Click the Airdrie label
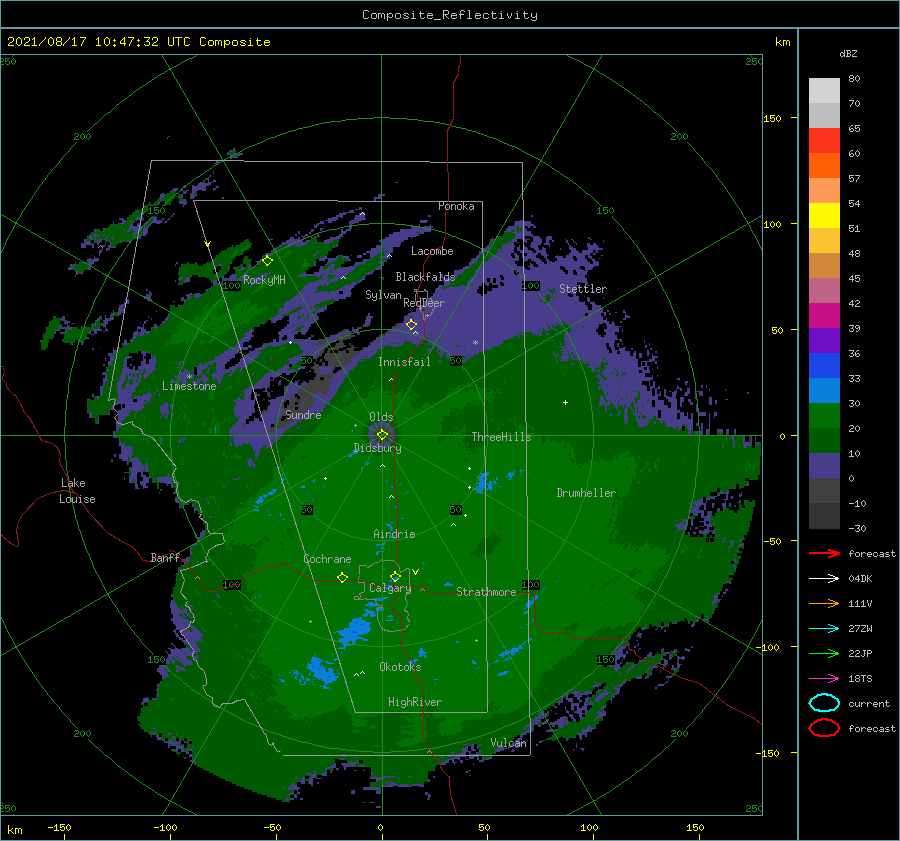Image resolution: width=900 pixels, height=841 pixels. (x=394, y=534)
